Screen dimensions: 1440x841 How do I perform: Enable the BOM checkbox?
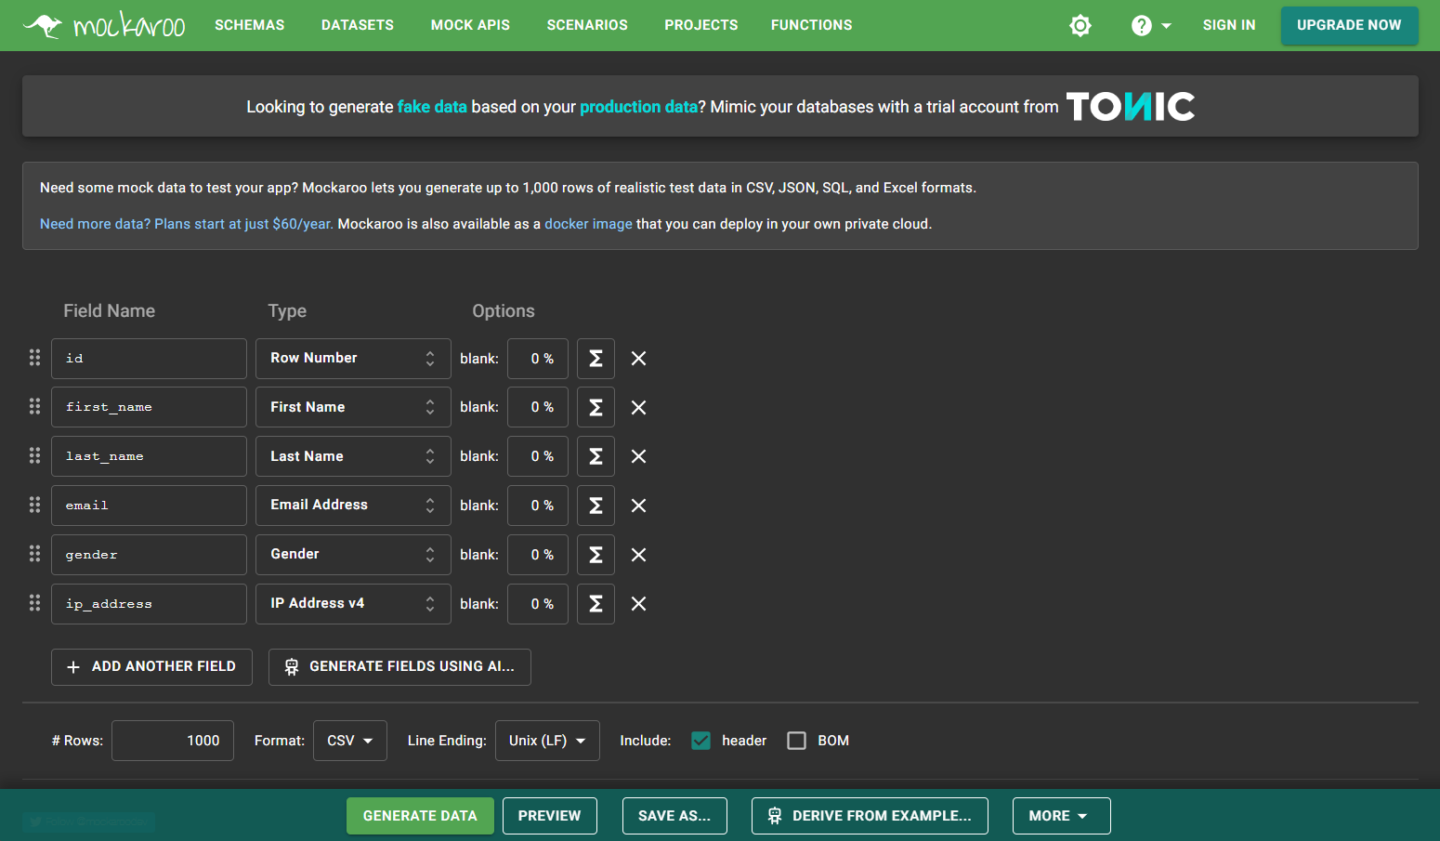[x=797, y=740]
